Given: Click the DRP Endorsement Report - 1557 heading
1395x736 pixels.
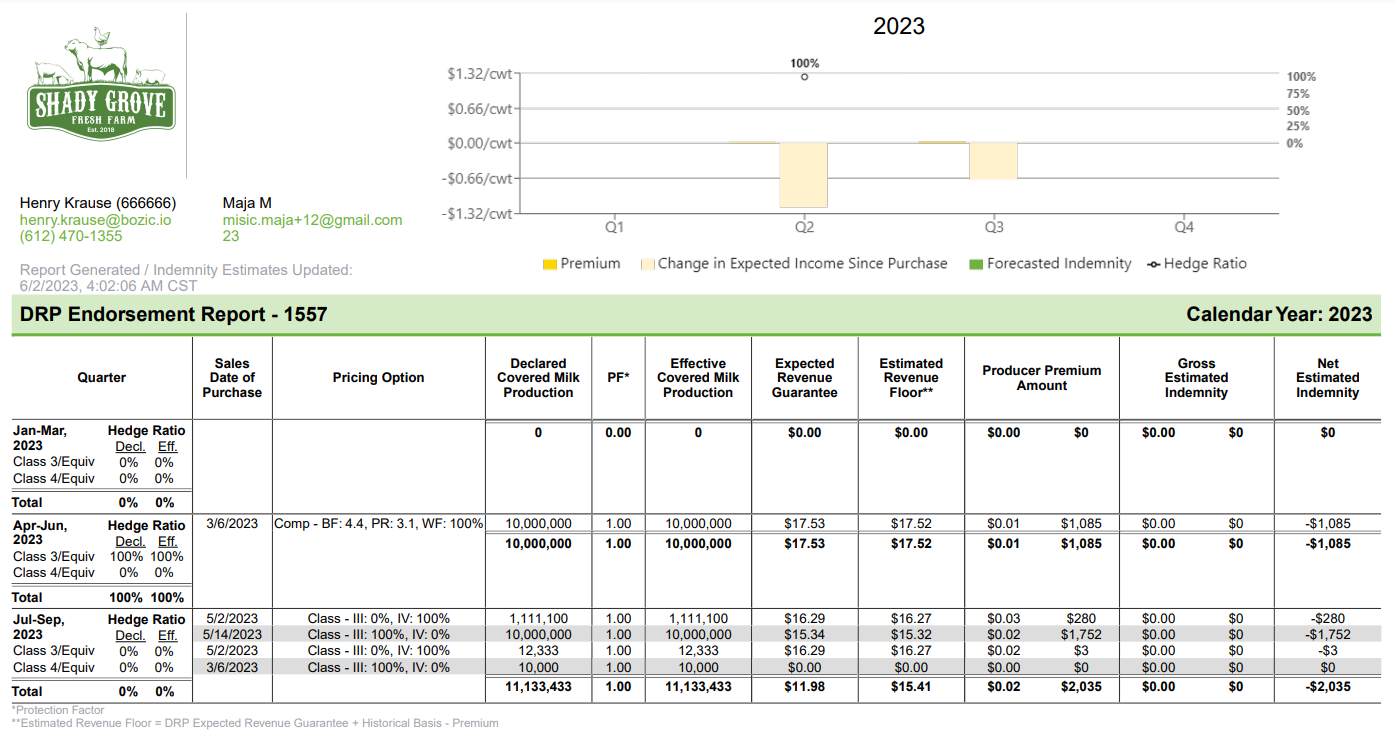Looking at the screenshot, I should (173, 314).
